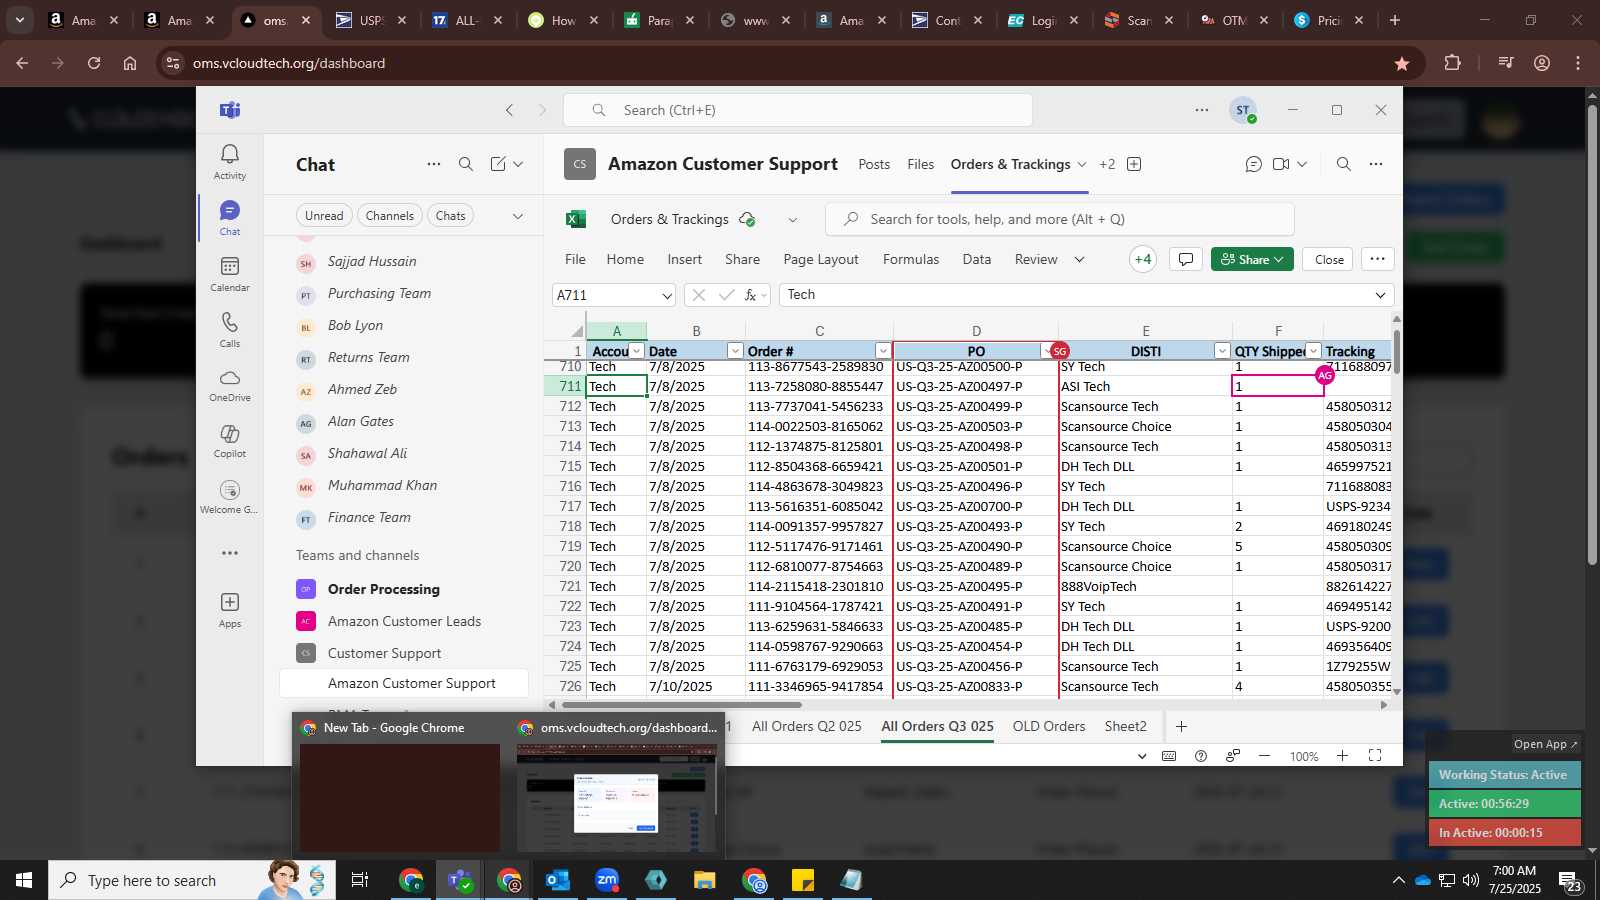Toggle the Chats filter pill

(451, 216)
